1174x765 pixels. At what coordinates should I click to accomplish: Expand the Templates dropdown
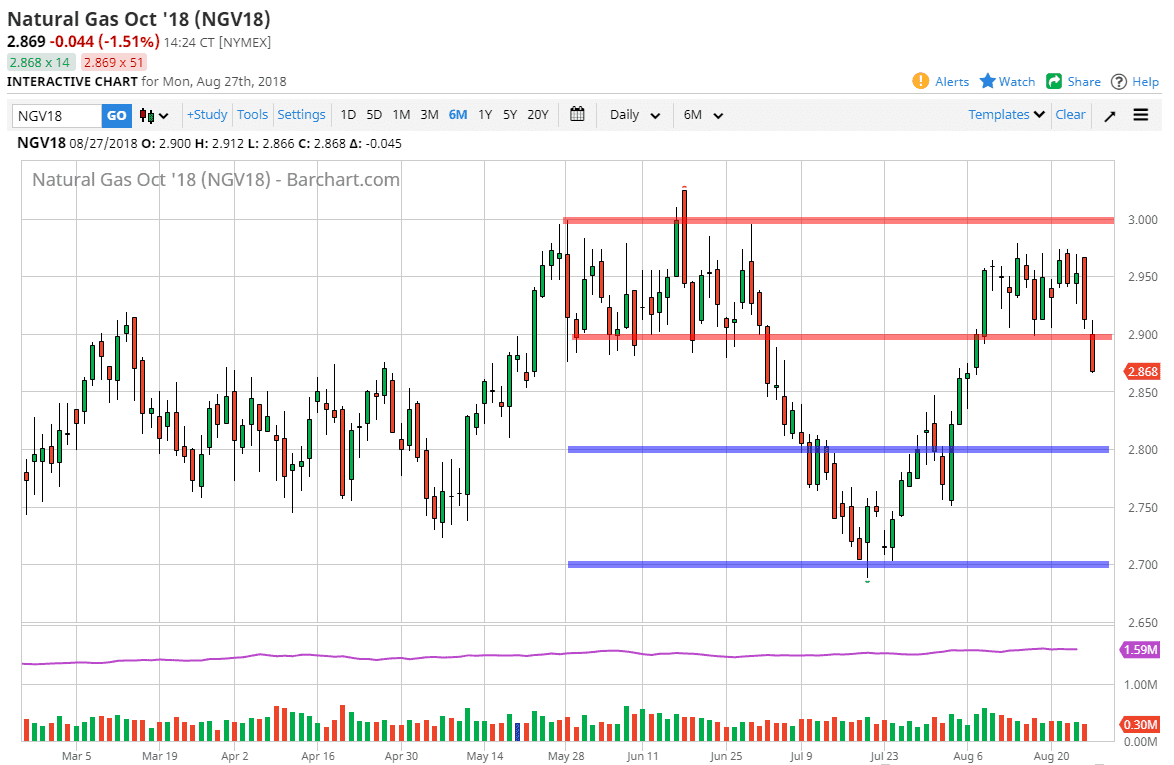[x=1006, y=115]
